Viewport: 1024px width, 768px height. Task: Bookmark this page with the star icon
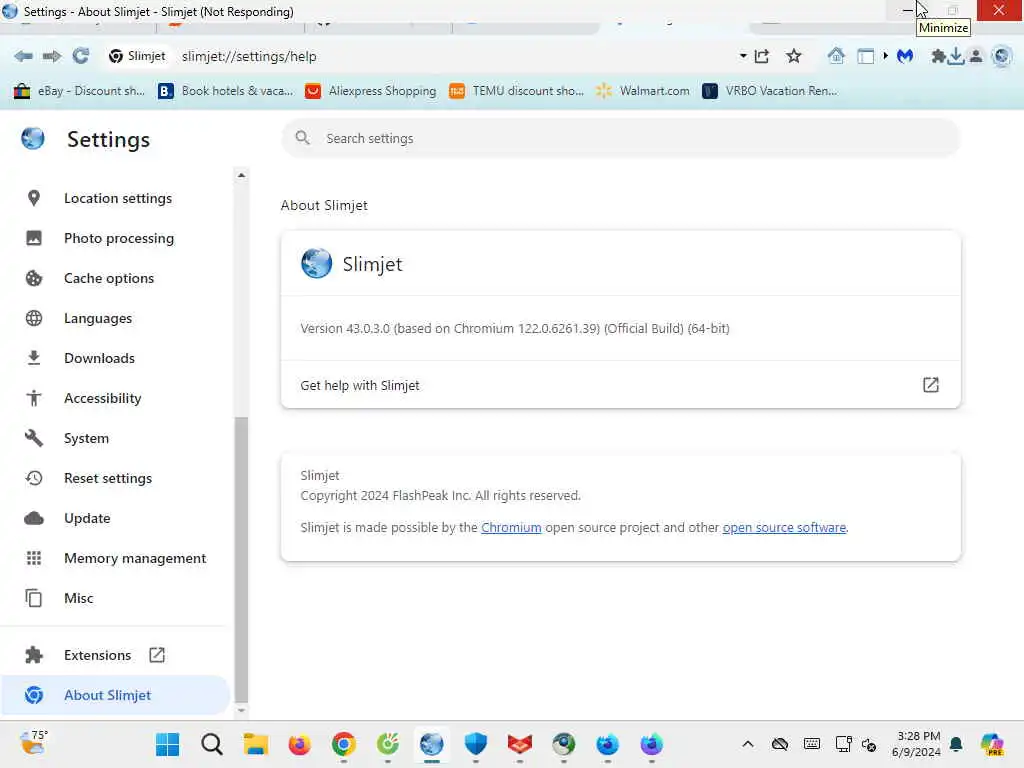tap(793, 56)
